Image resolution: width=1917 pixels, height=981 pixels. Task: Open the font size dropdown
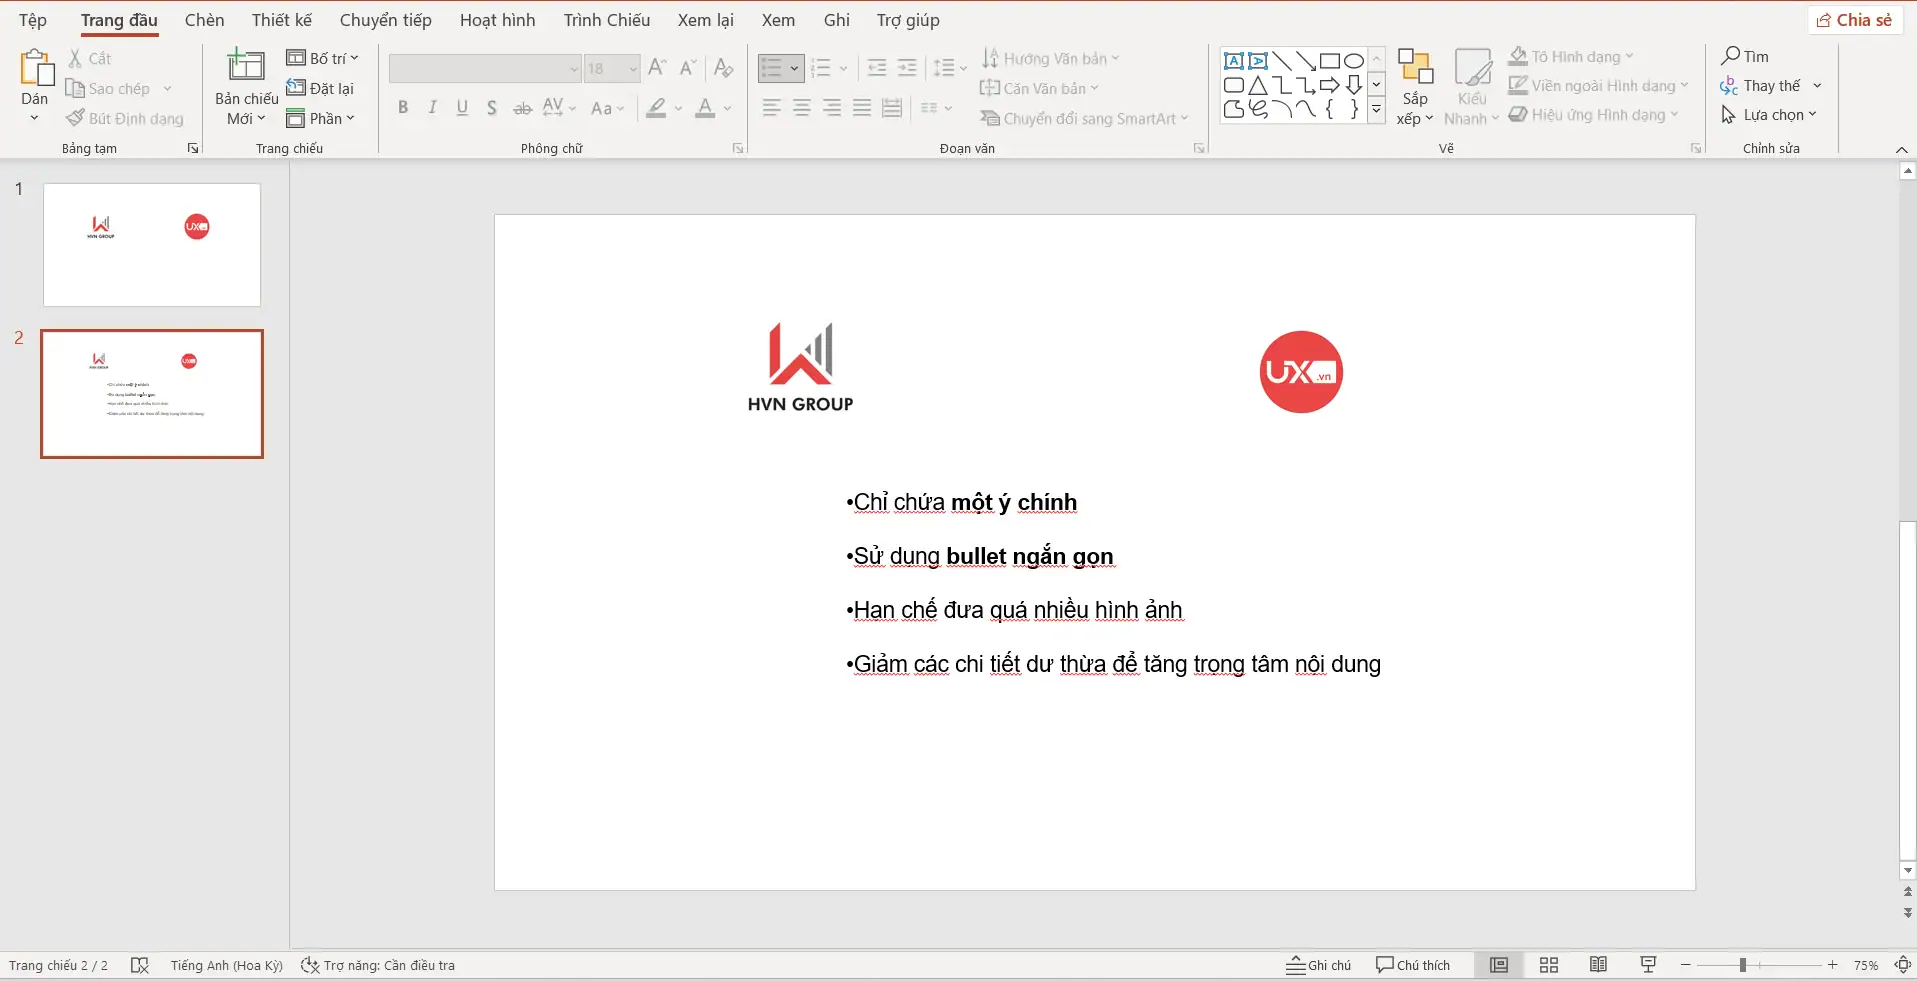click(631, 68)
